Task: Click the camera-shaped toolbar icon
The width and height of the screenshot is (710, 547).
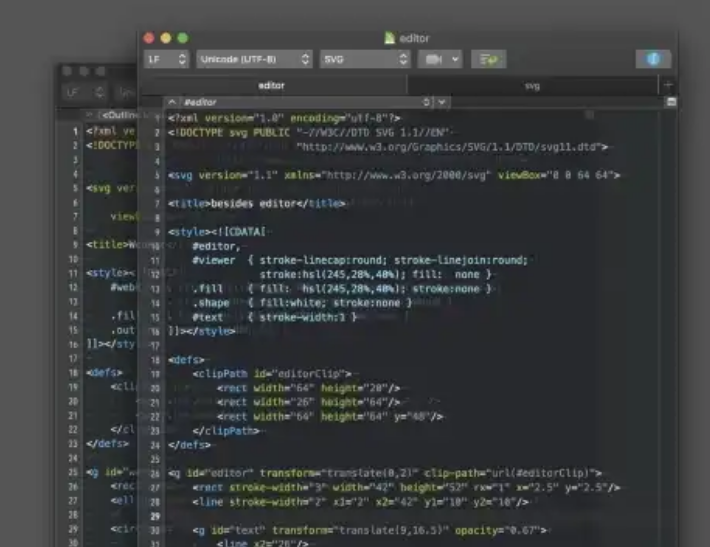Action: point(433,59)
